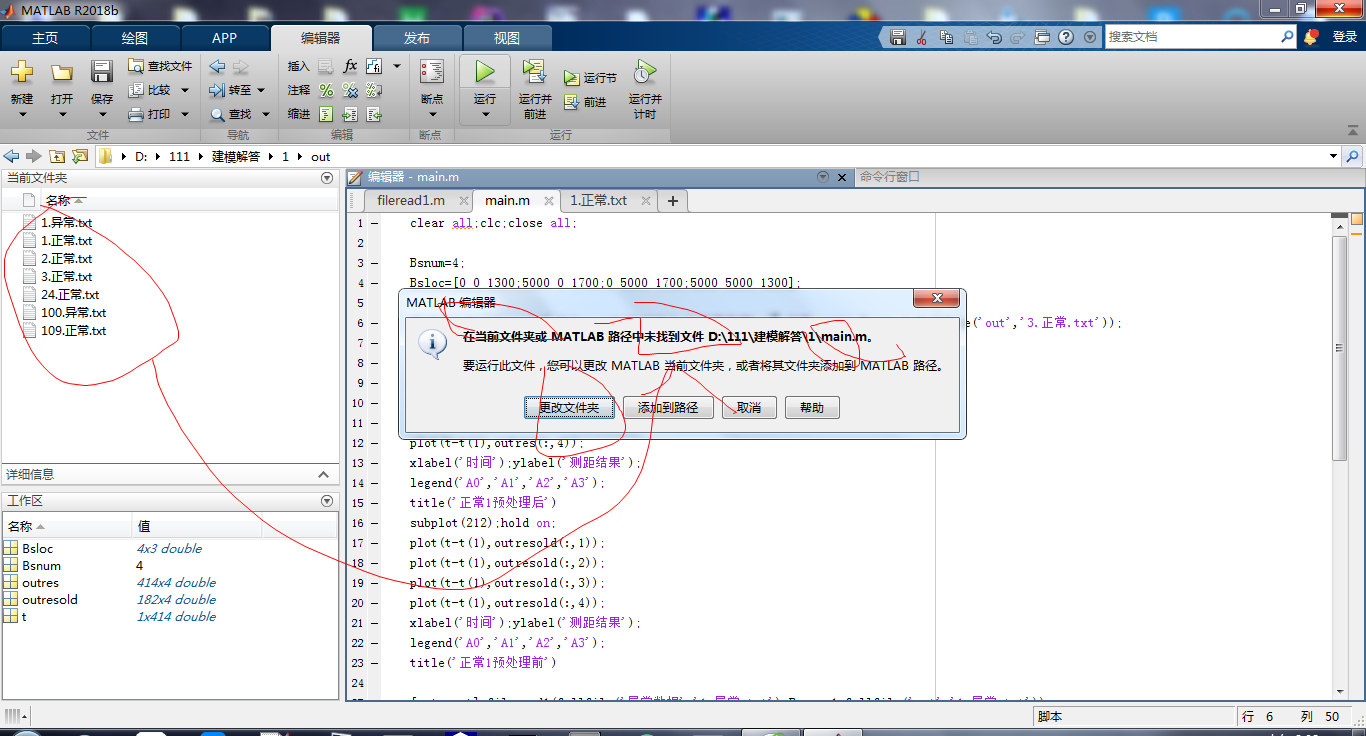Click the Run and Advance (运行并前进) icon

(x=535, y=72)
